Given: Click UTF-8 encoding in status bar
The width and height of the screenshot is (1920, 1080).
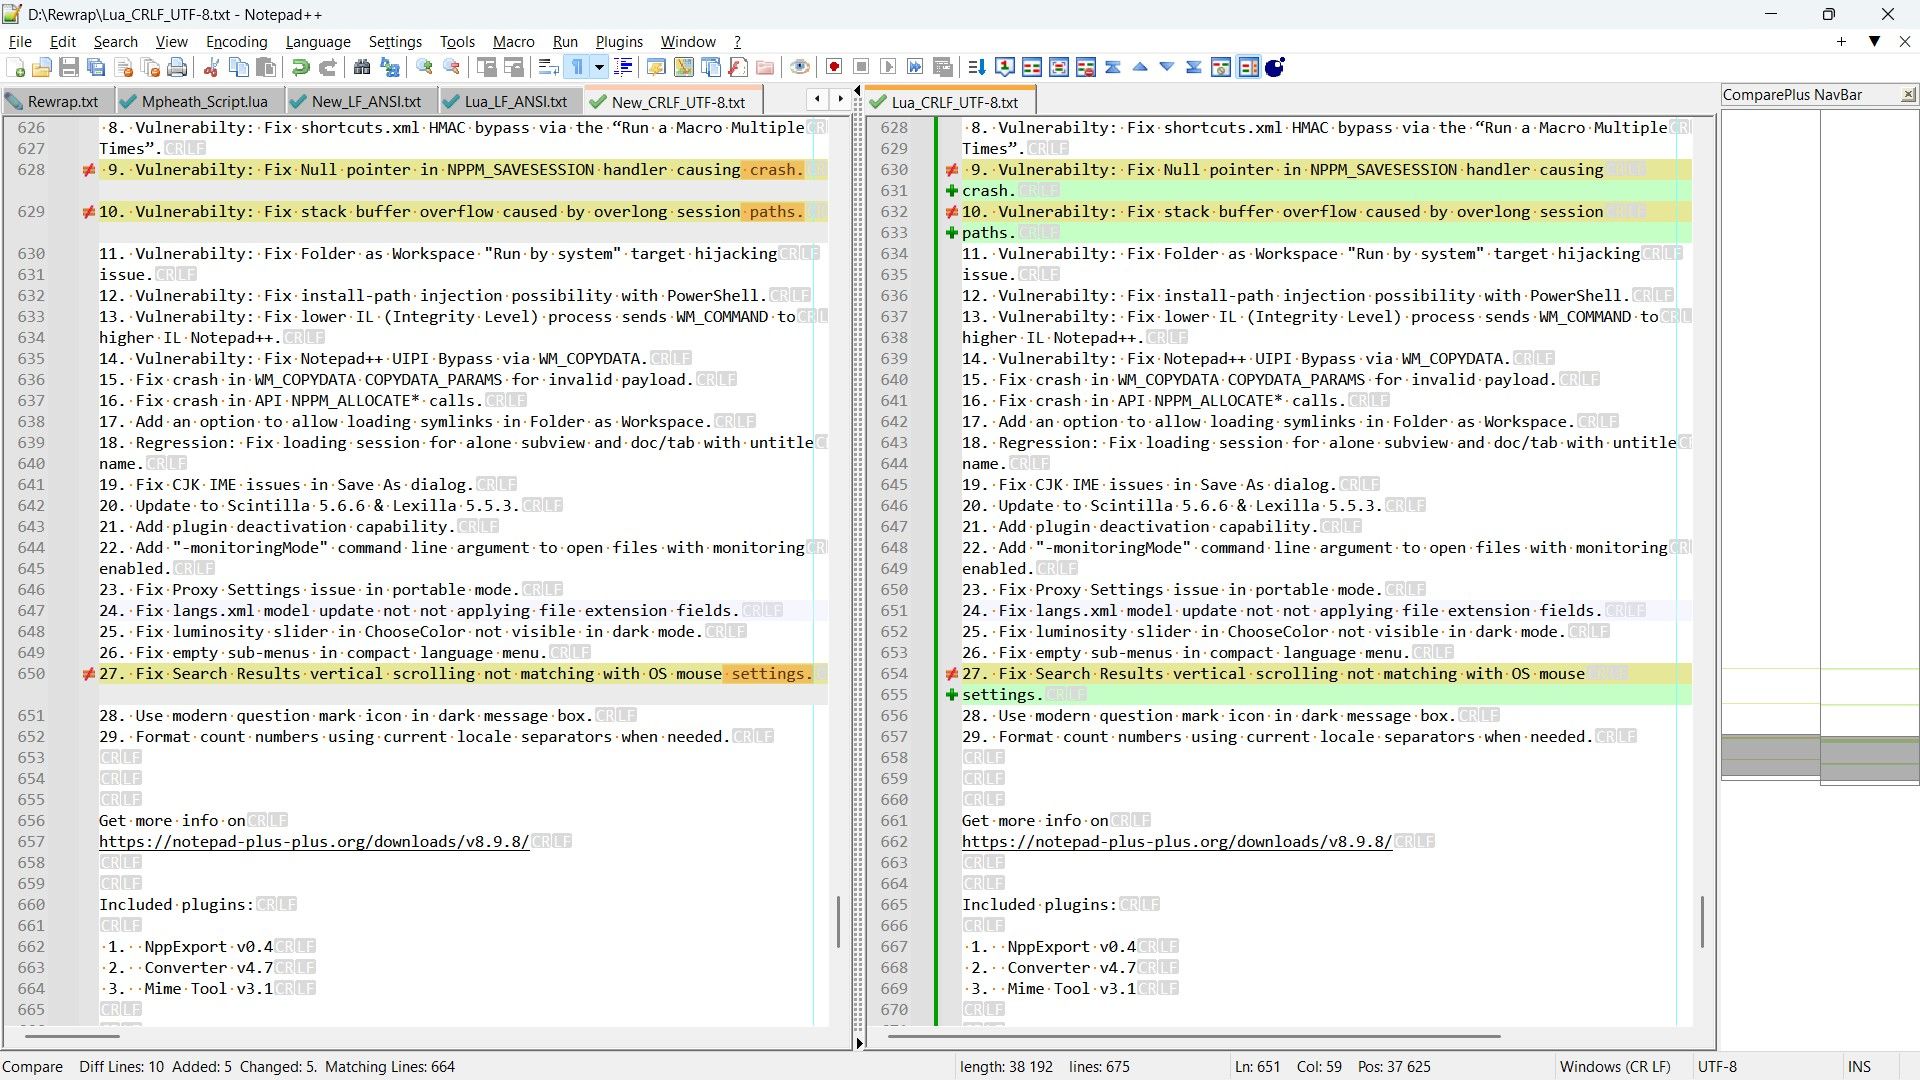Looking at the screenshot, I should 1717,1067.
